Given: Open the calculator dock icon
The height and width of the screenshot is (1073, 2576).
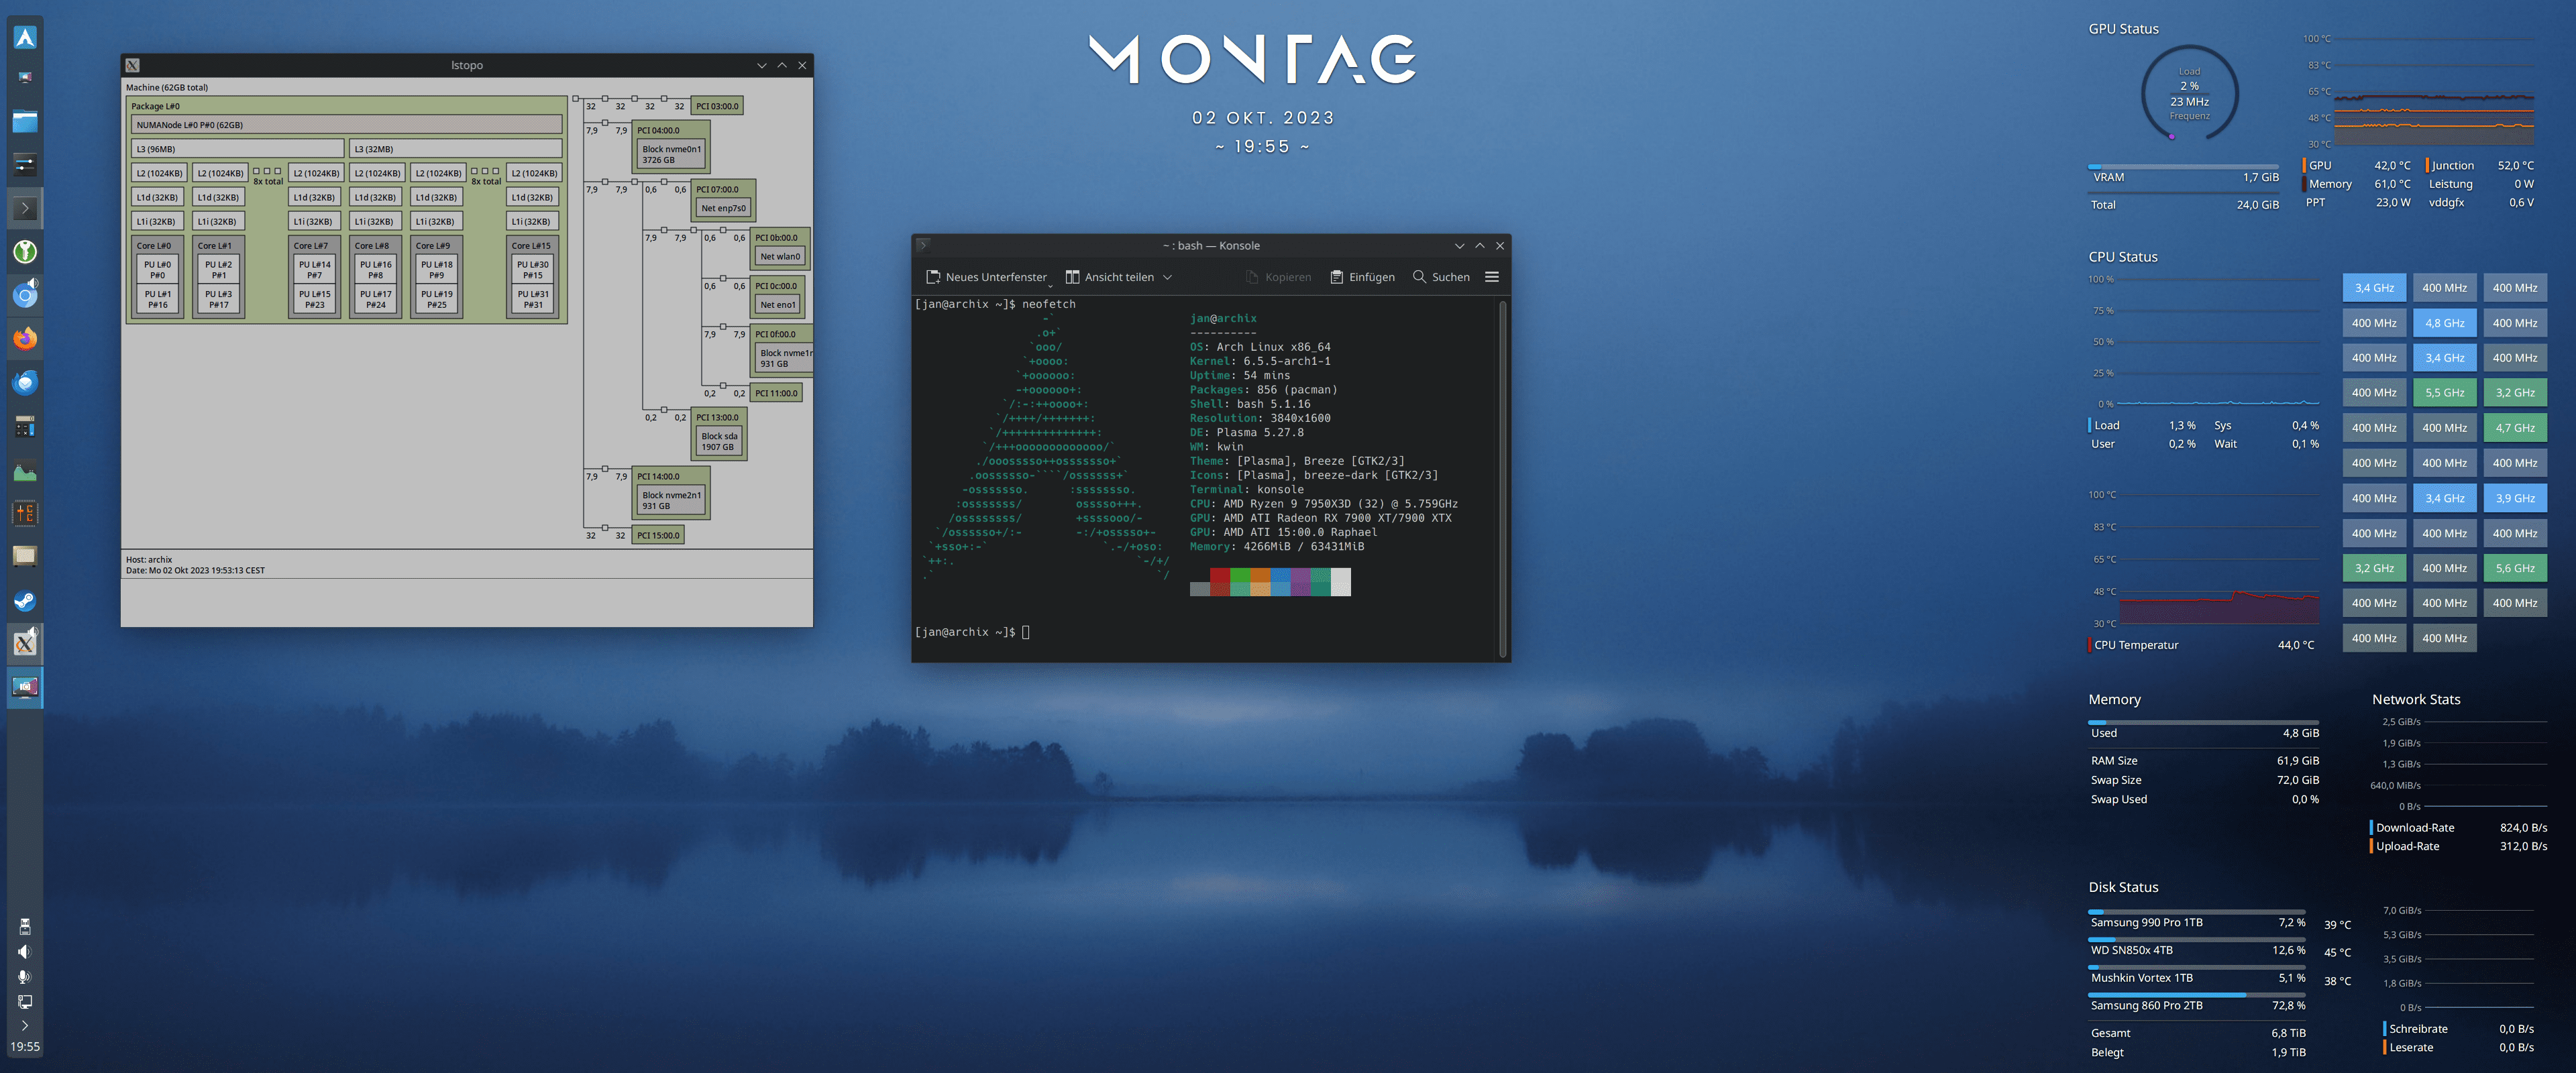Looking at the screenshot, I should (25, 427).
